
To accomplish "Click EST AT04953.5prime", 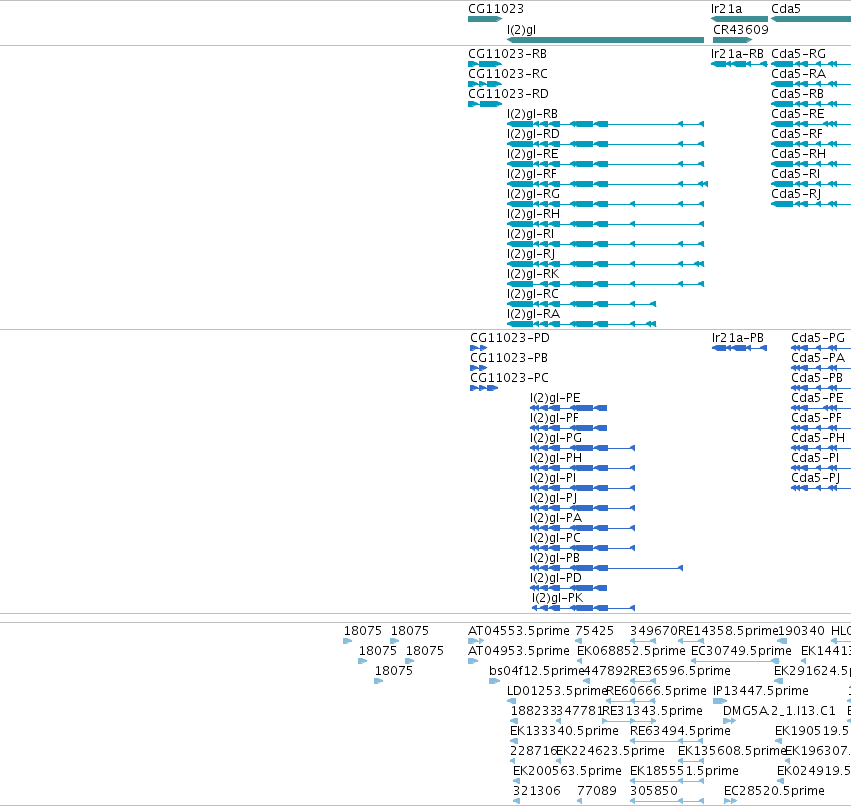I will click(518, 651).
